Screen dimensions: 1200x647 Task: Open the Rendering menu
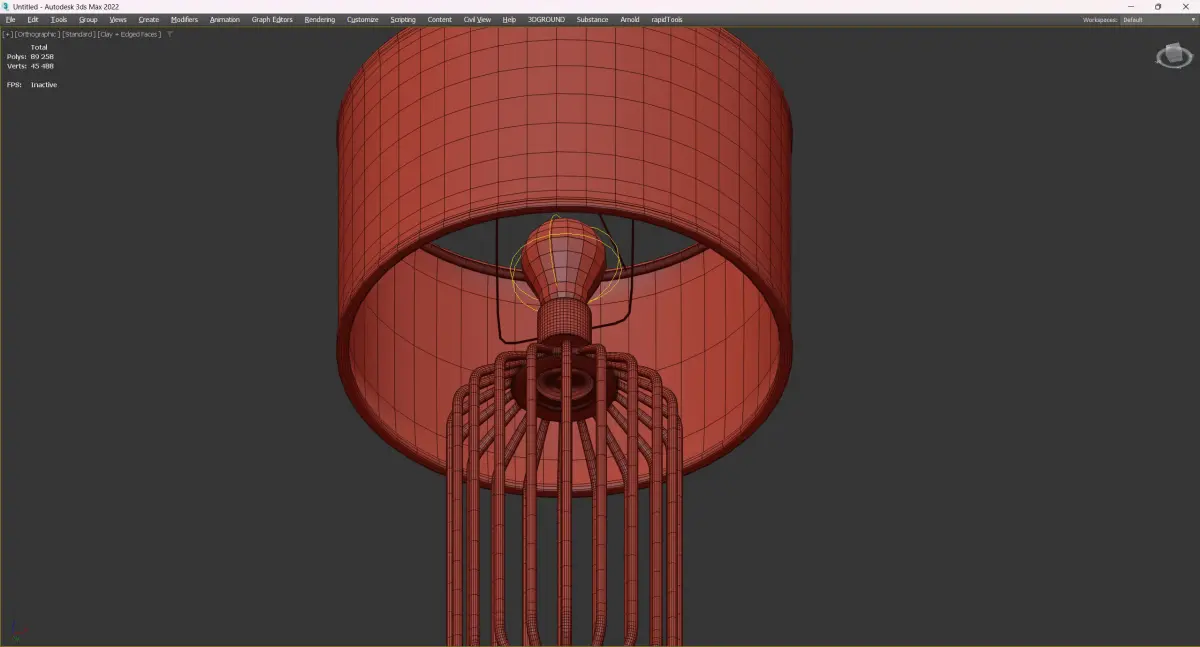click(x=320, y=19)
